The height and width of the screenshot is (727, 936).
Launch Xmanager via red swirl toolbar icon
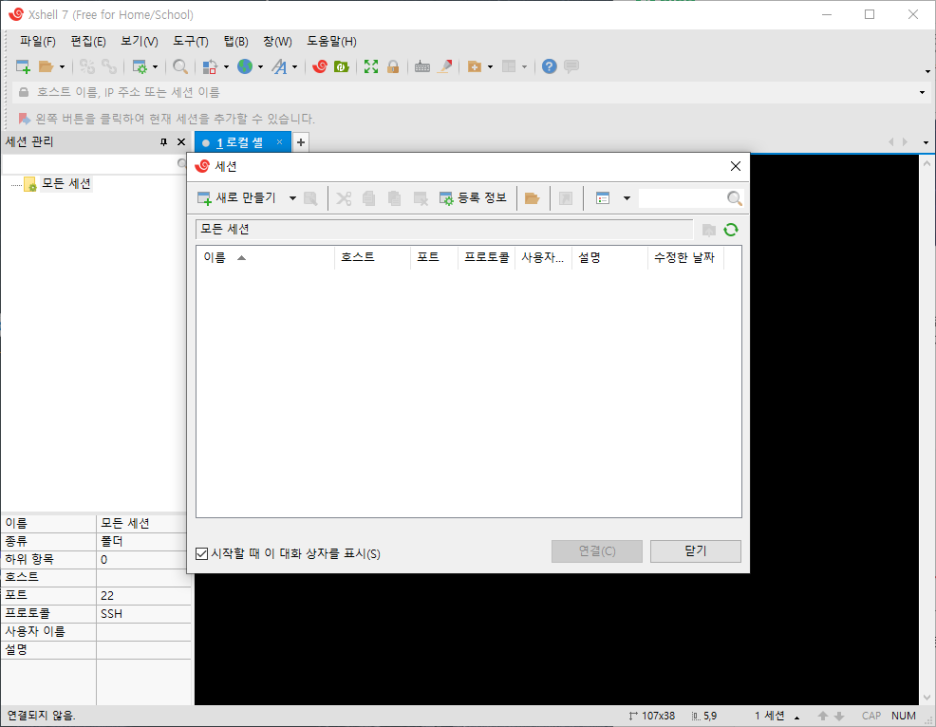click(320, 66)
